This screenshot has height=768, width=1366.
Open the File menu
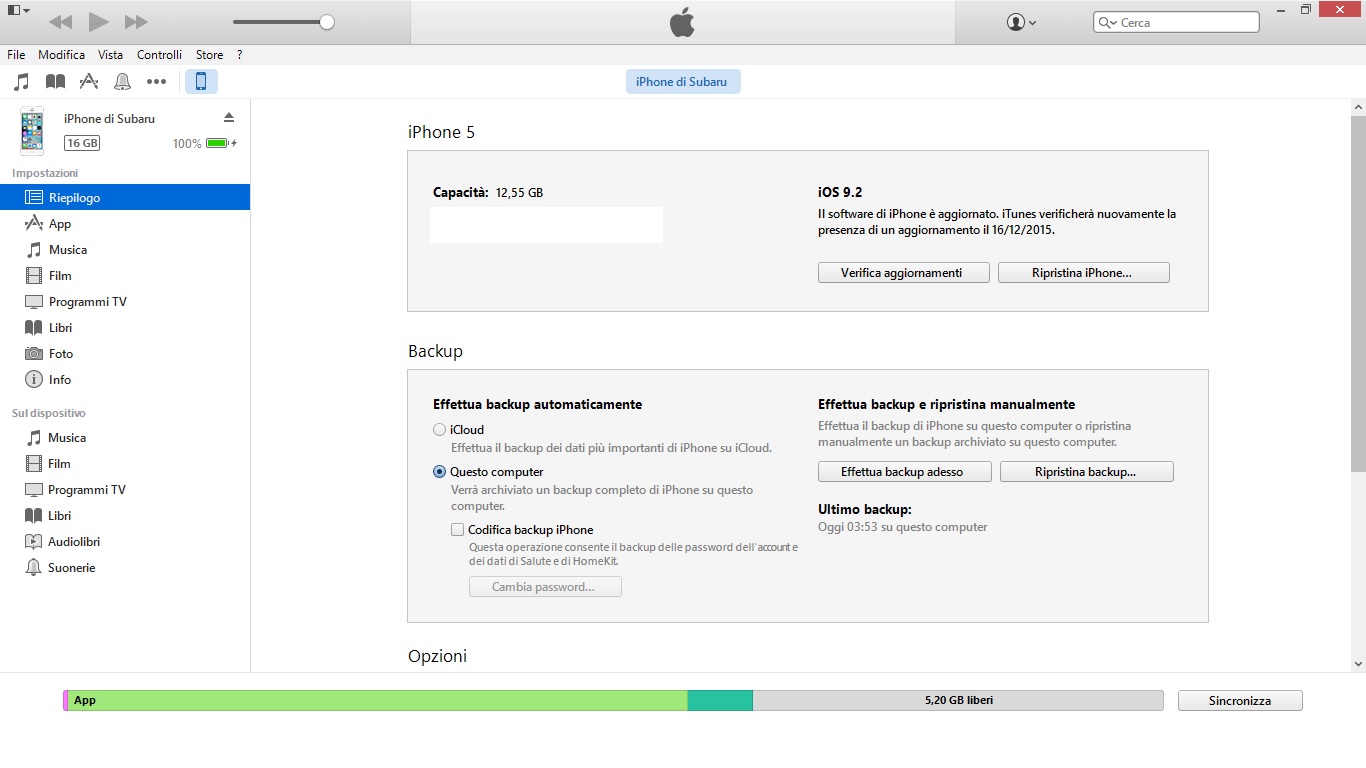[x=16, y=55]
